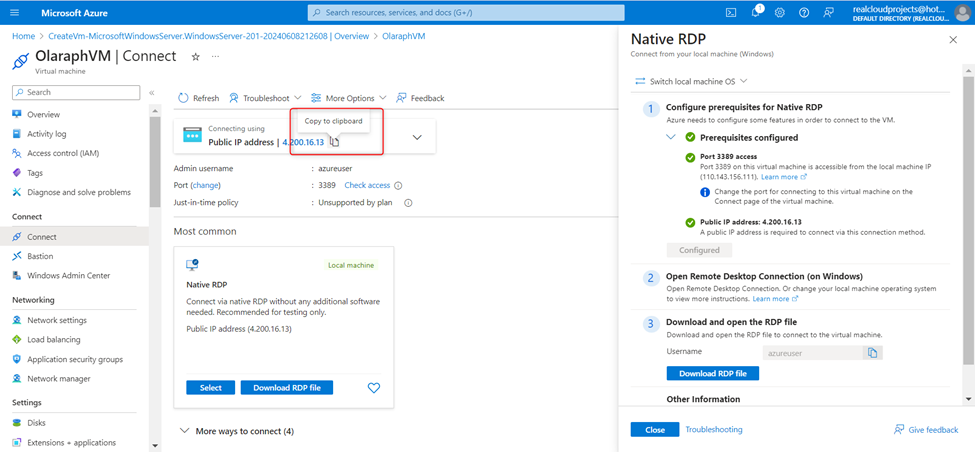The image size is (975, 452).
Task: Open the notifications bell
Action: click(756, 13)
